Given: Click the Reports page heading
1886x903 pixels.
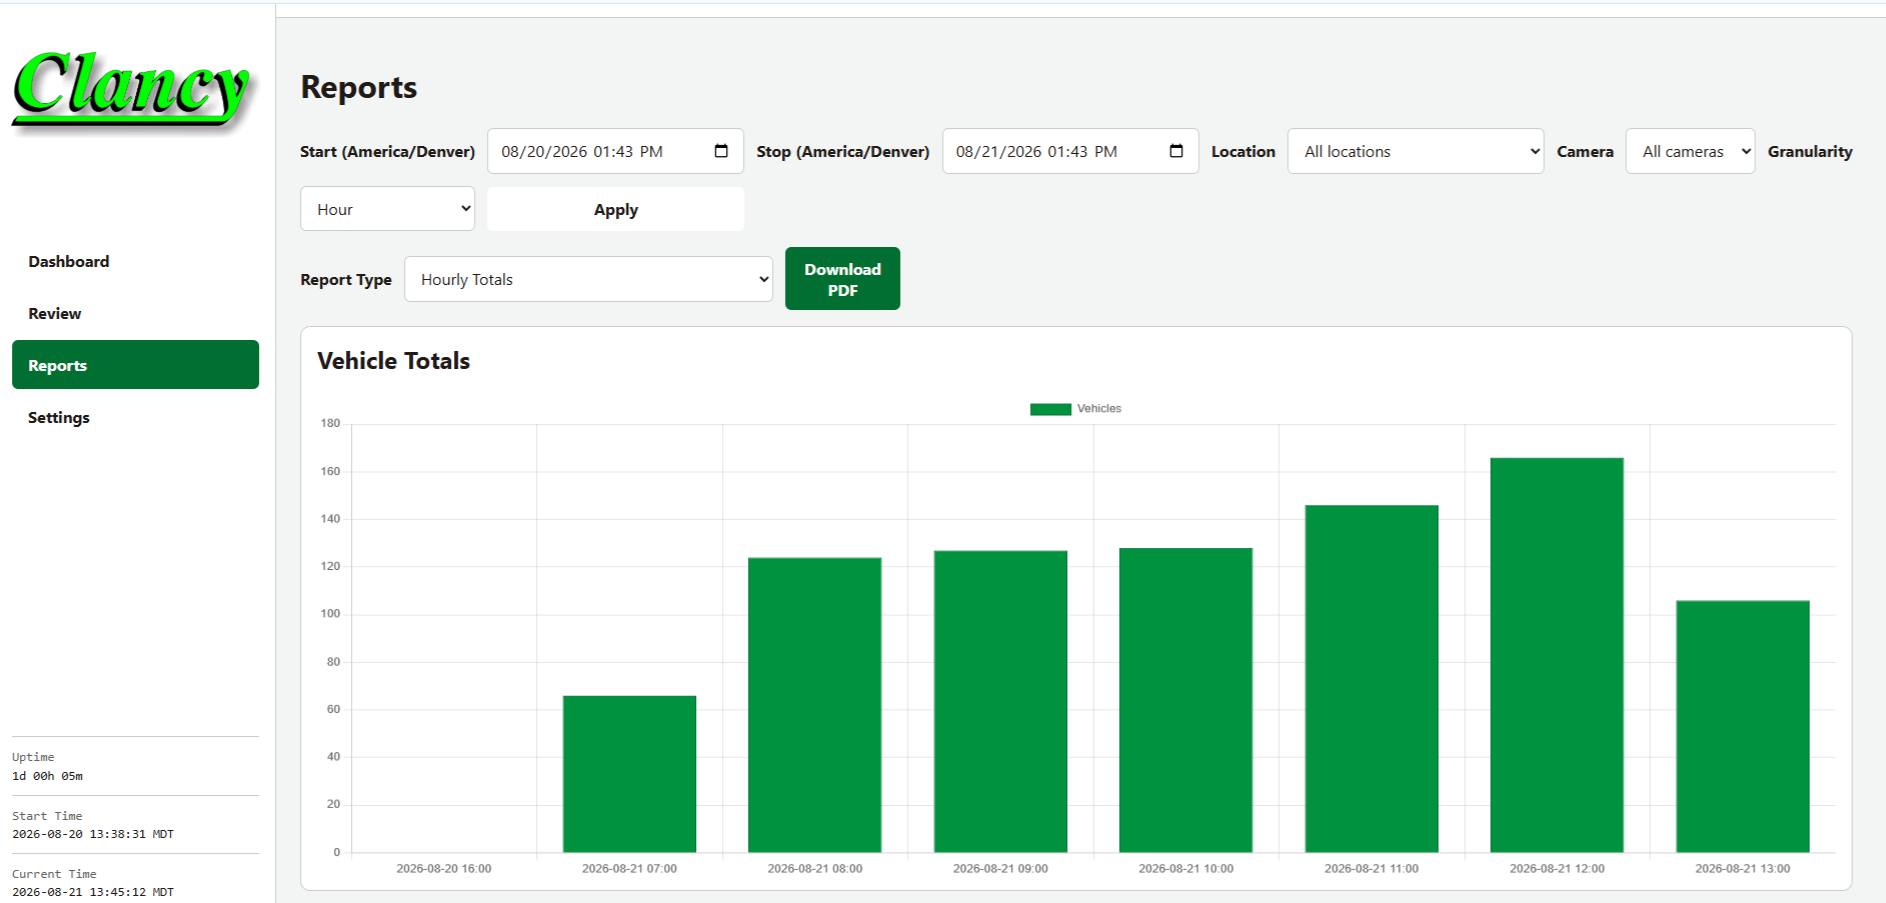Looking at the screenshot, I should tap(359, 87).
